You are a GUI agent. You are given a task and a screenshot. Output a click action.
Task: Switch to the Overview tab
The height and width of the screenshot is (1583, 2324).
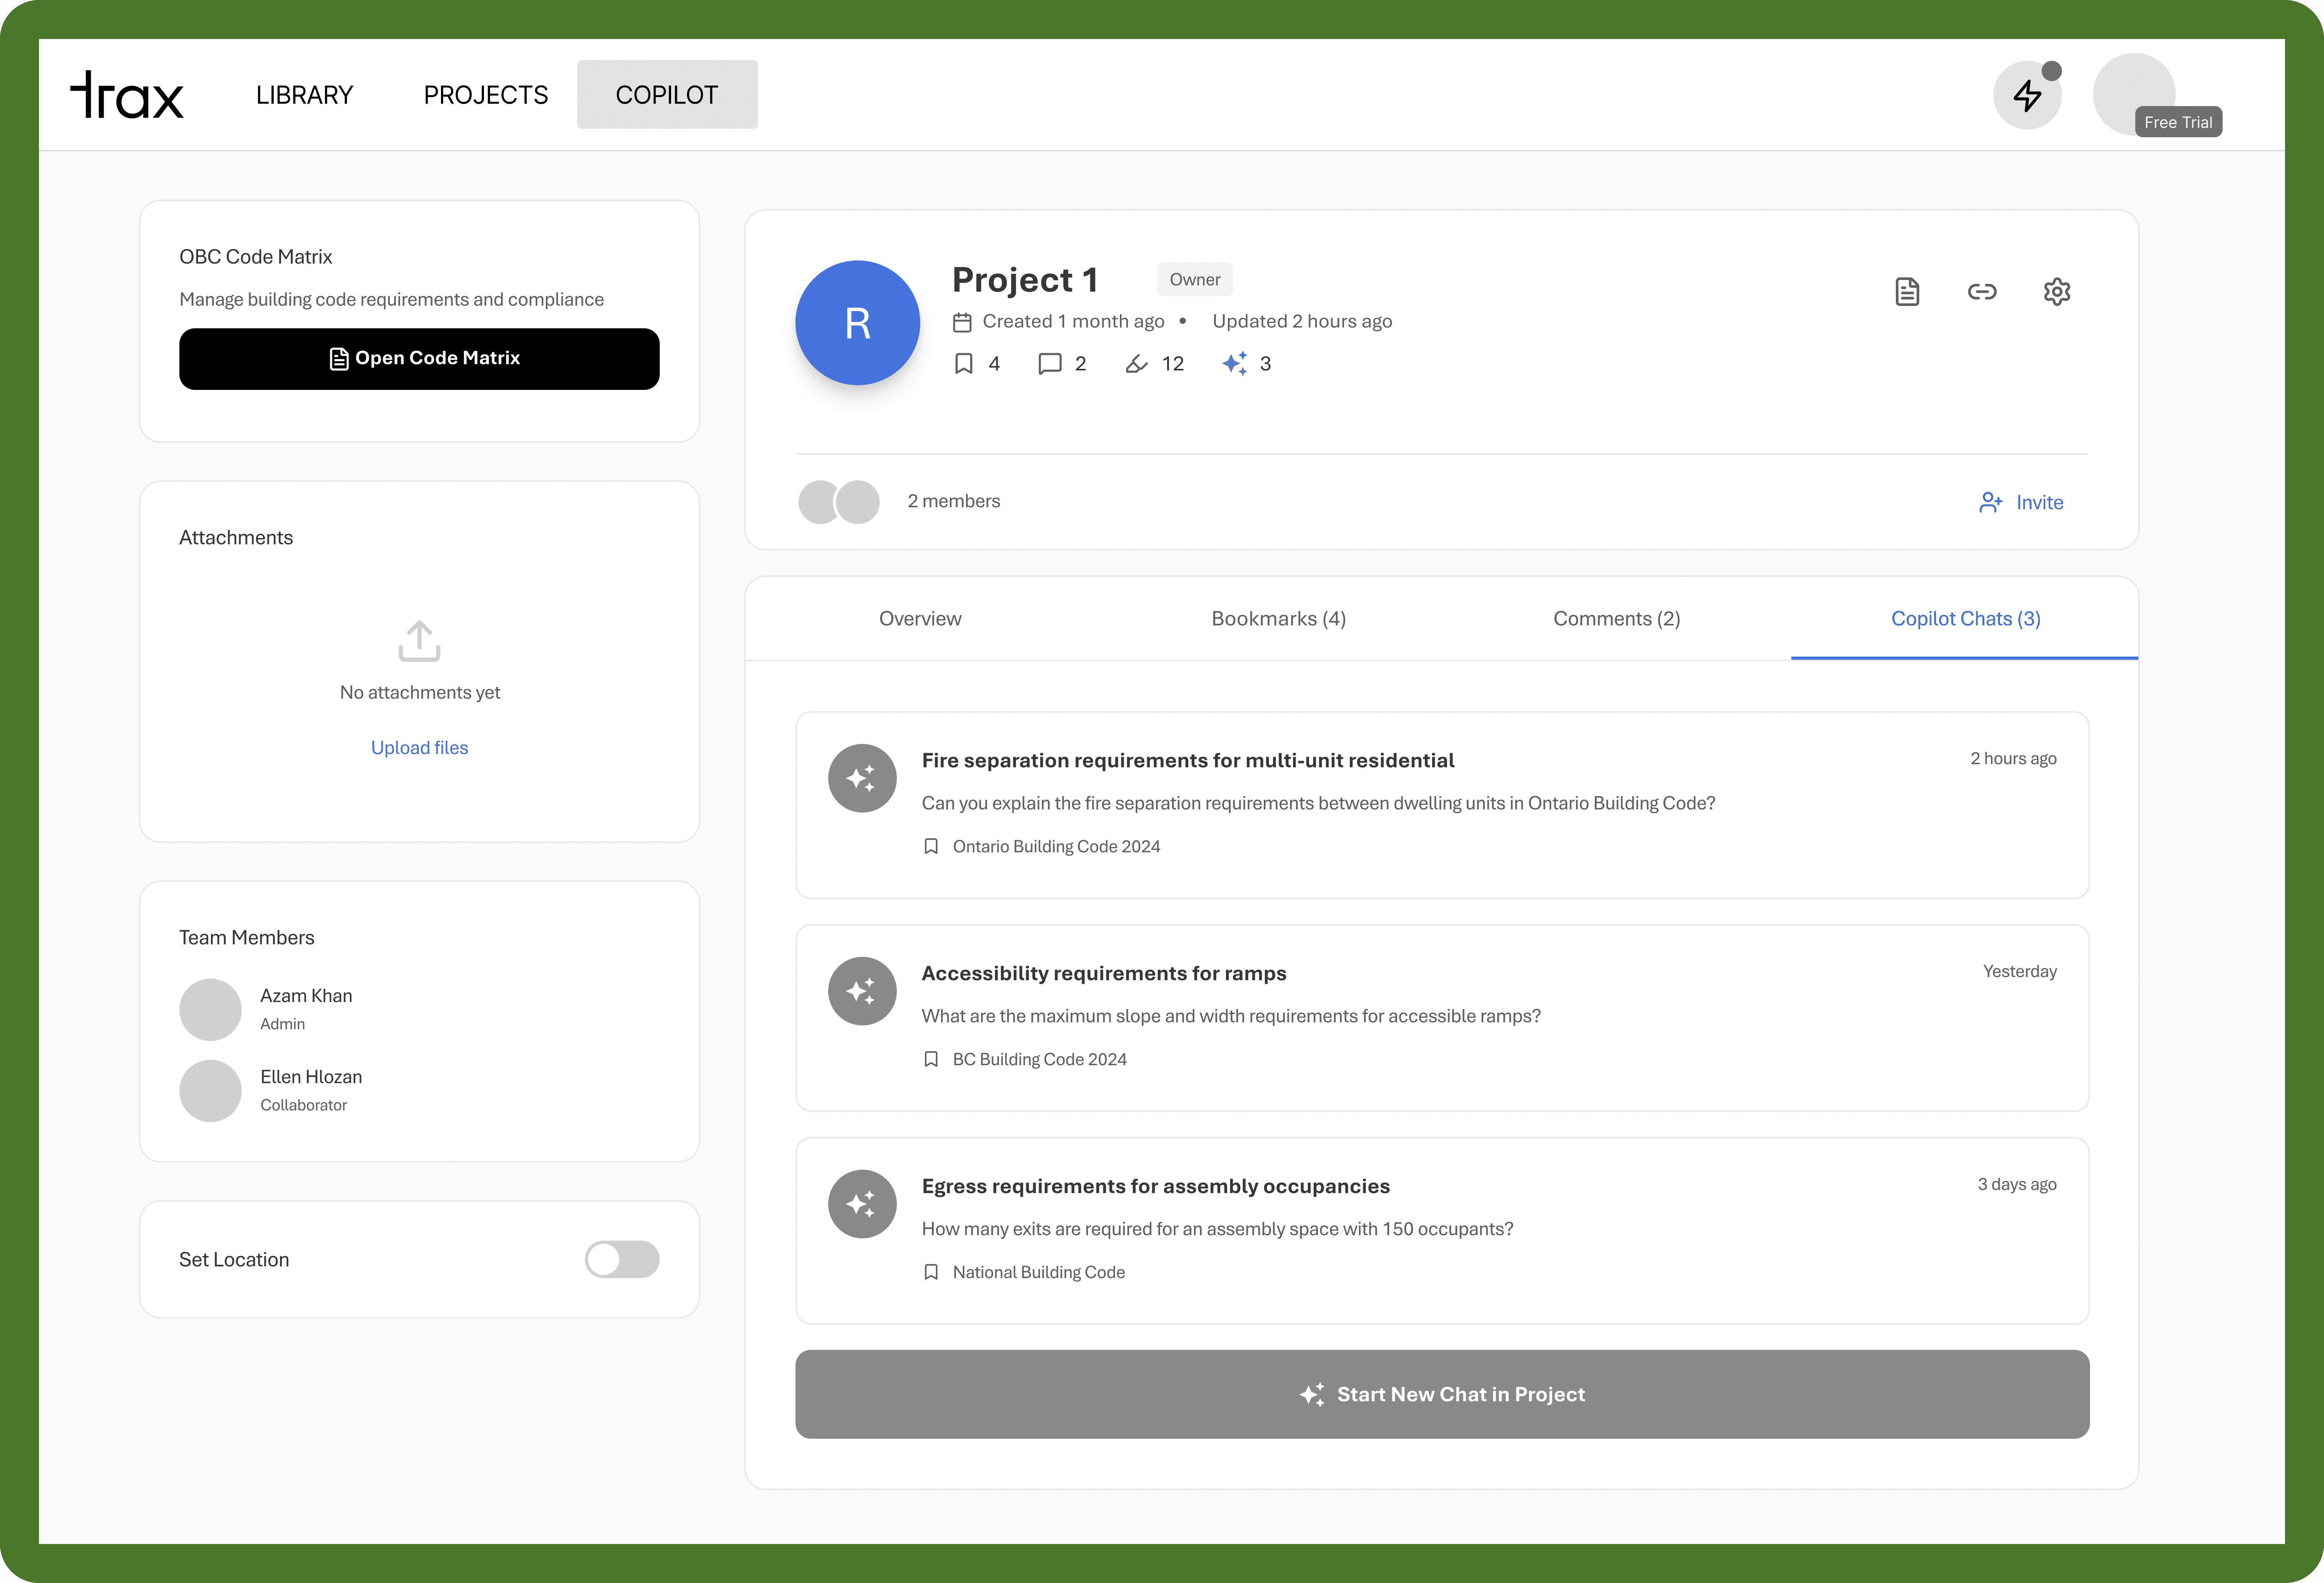[x=920, y=619]
